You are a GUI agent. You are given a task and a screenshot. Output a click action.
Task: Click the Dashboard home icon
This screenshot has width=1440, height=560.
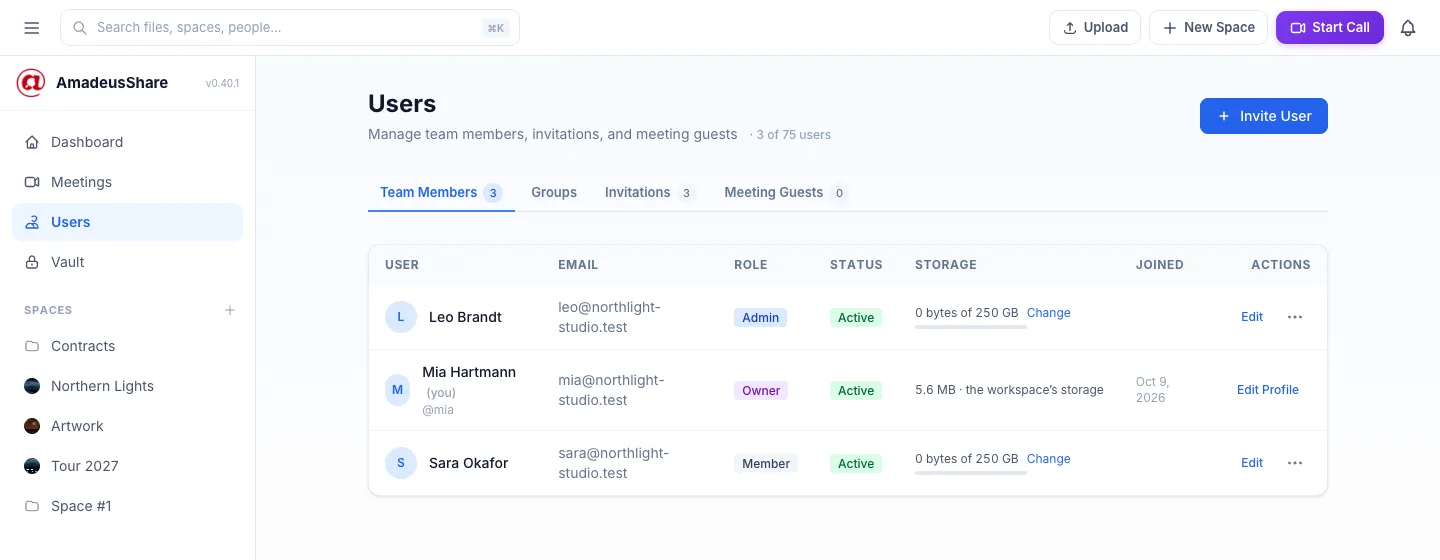pos(32,142)
